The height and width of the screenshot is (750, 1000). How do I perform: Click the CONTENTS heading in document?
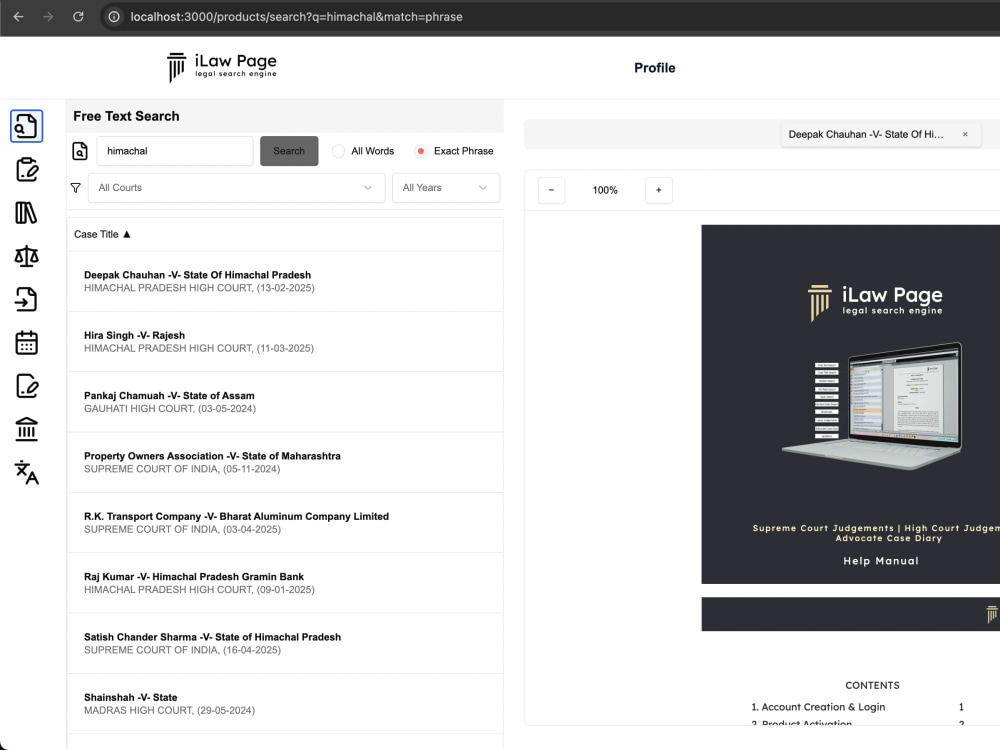tap(872, 685)
